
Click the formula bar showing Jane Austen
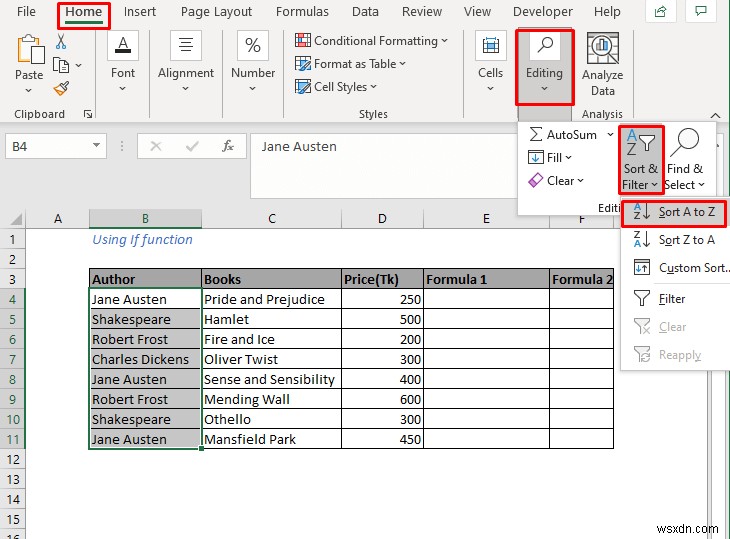384,165
